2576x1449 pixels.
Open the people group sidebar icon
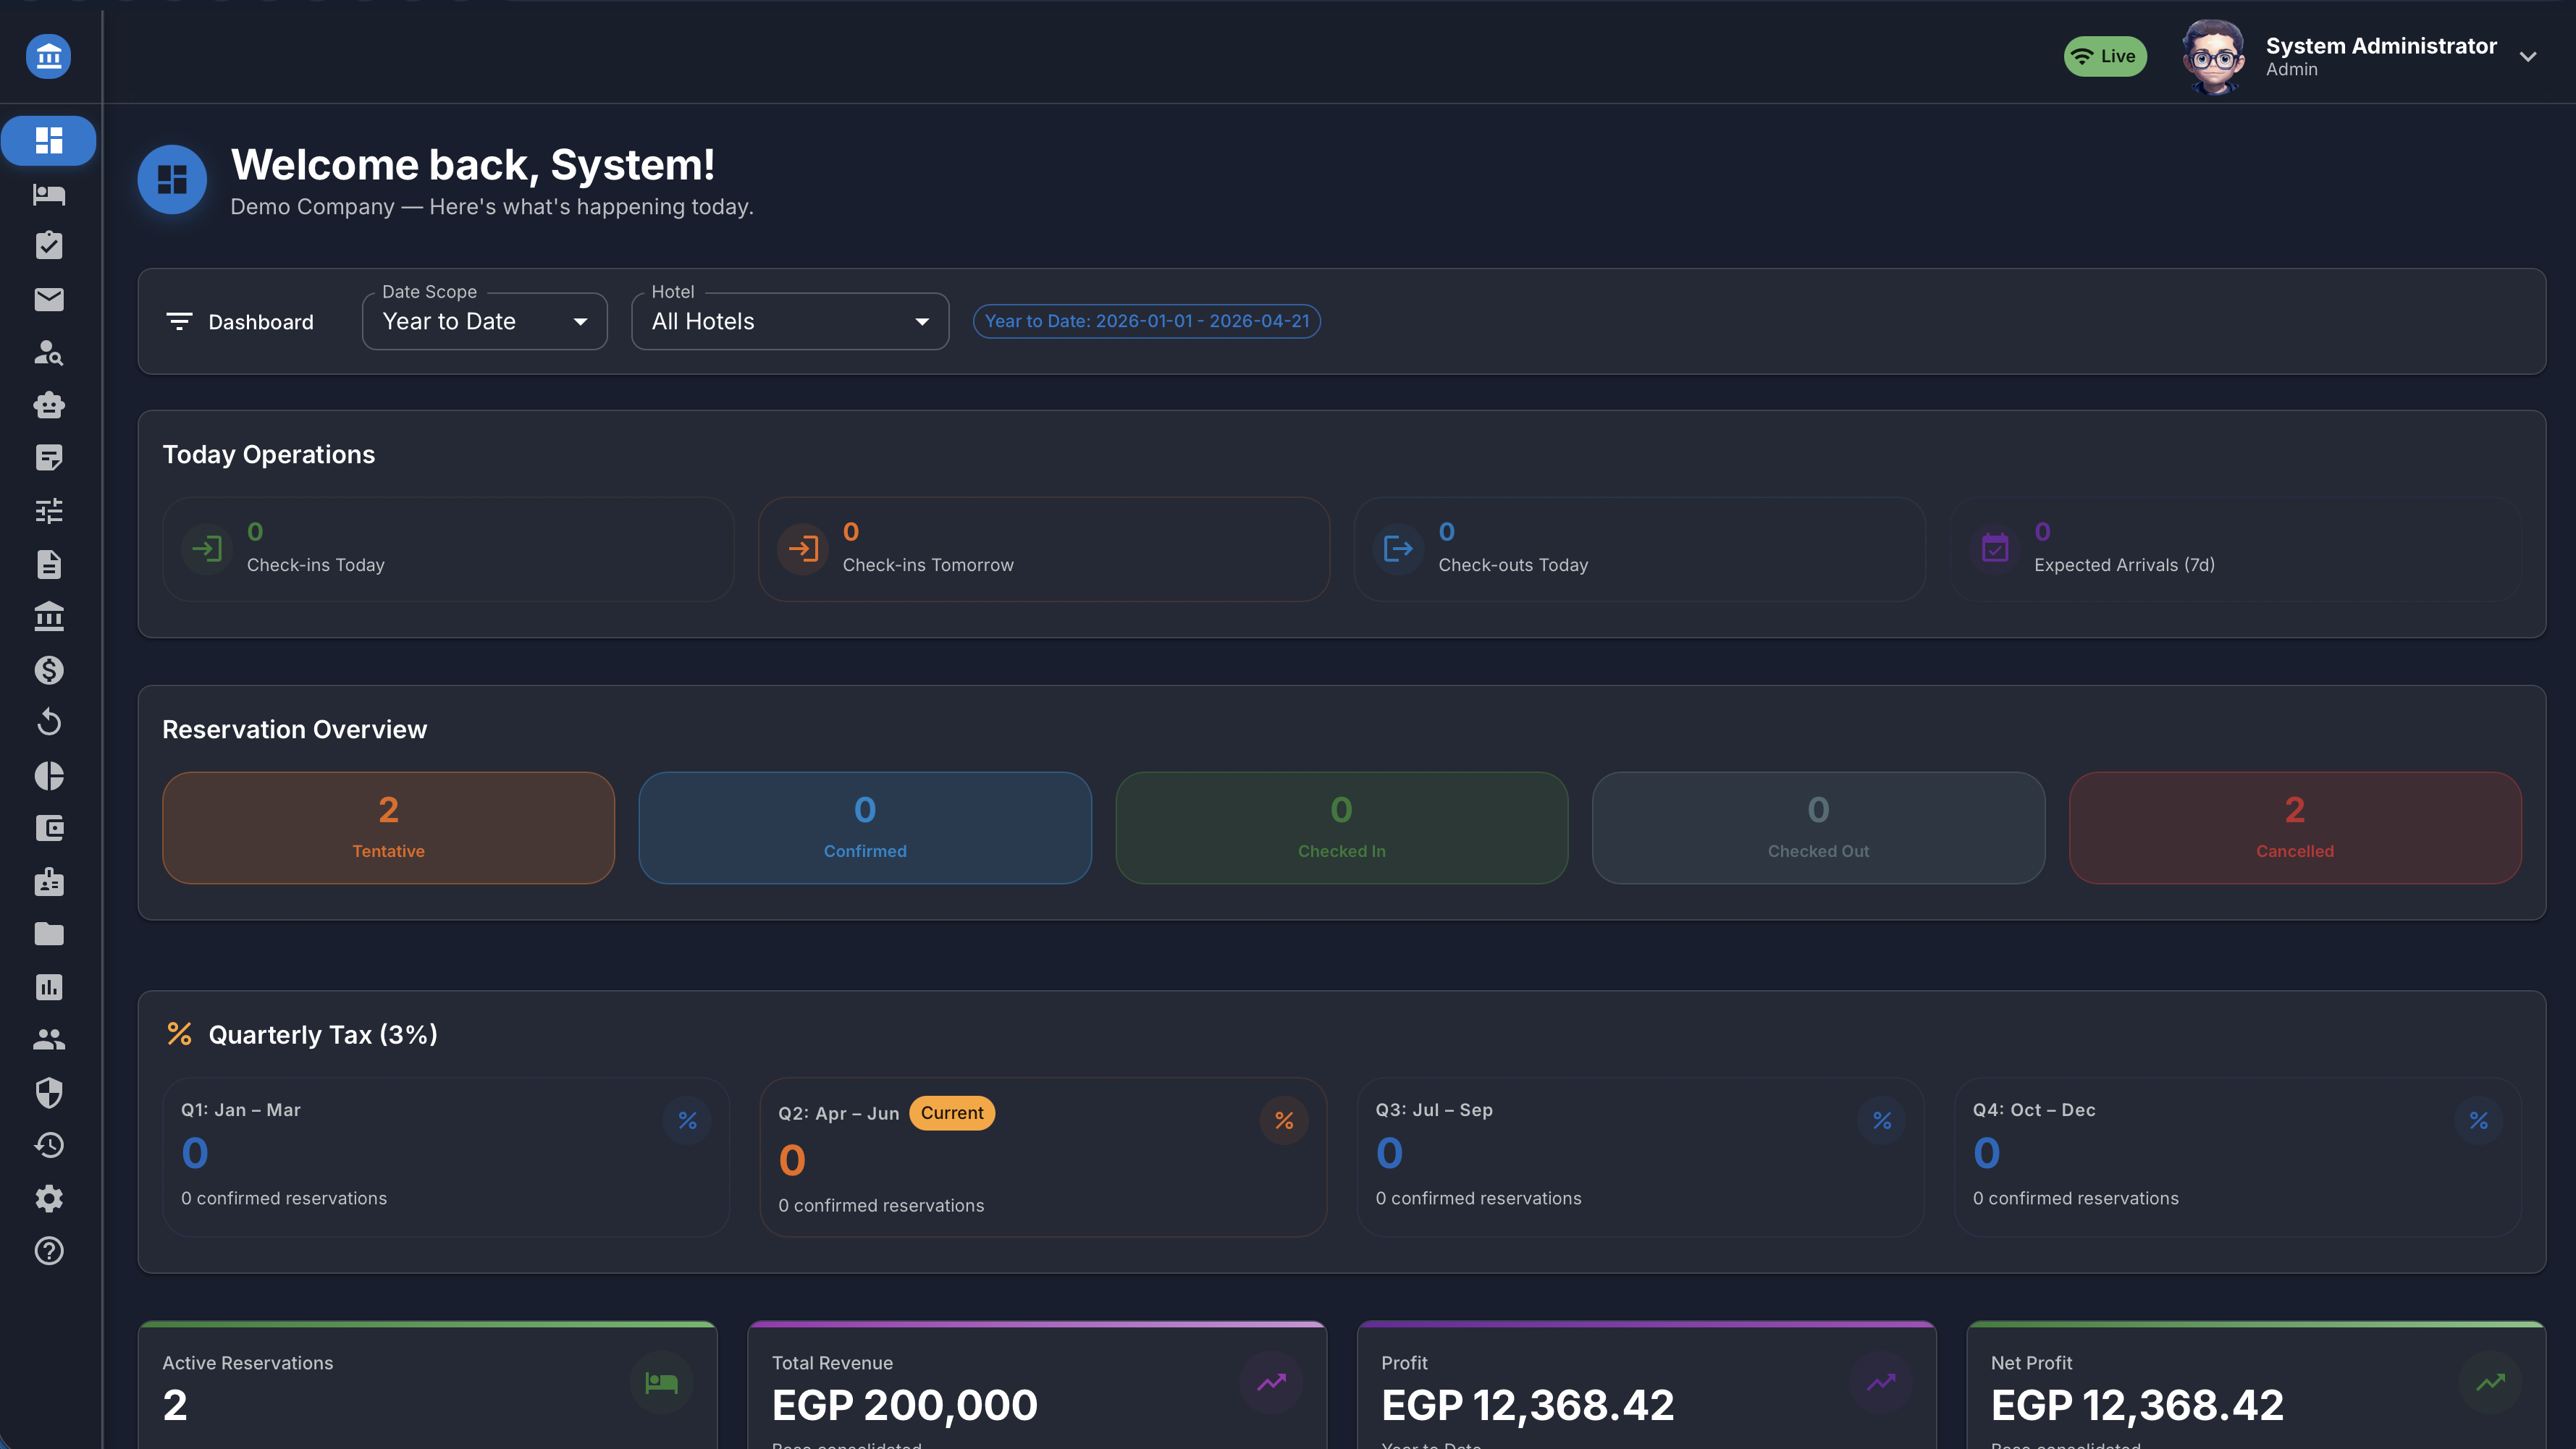48,1040
